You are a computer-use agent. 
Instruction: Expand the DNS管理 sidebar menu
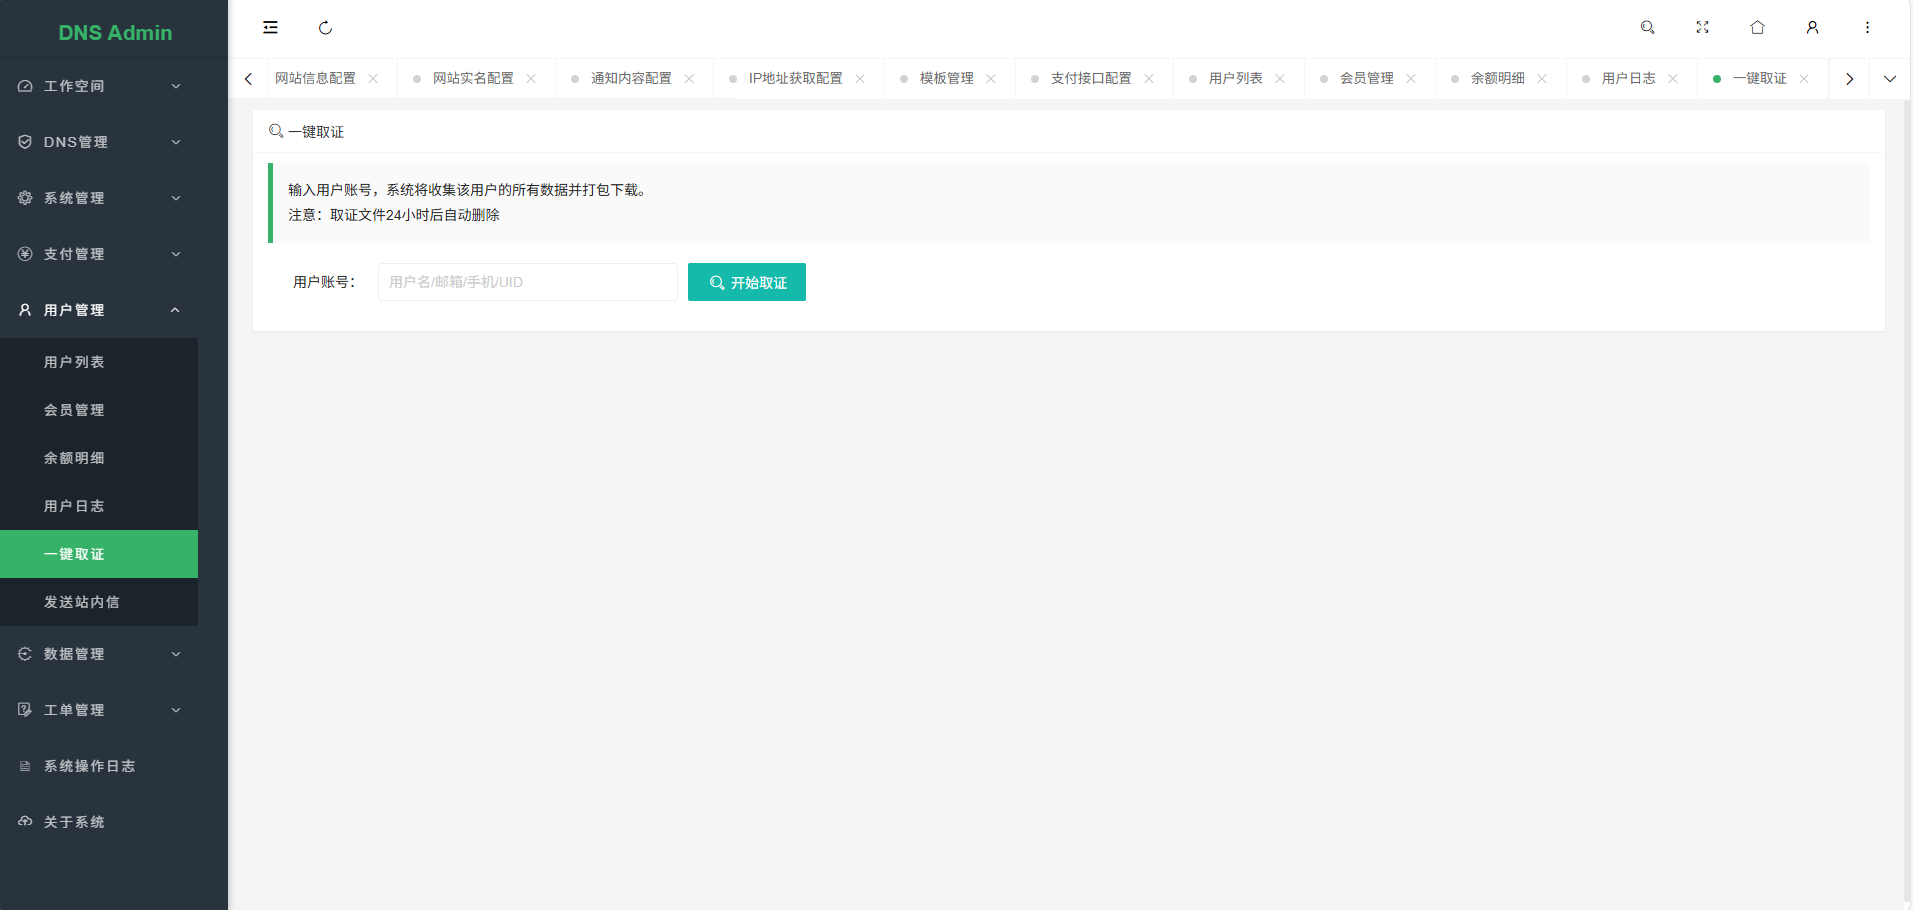pyautogui.click(x=100, y=142)
